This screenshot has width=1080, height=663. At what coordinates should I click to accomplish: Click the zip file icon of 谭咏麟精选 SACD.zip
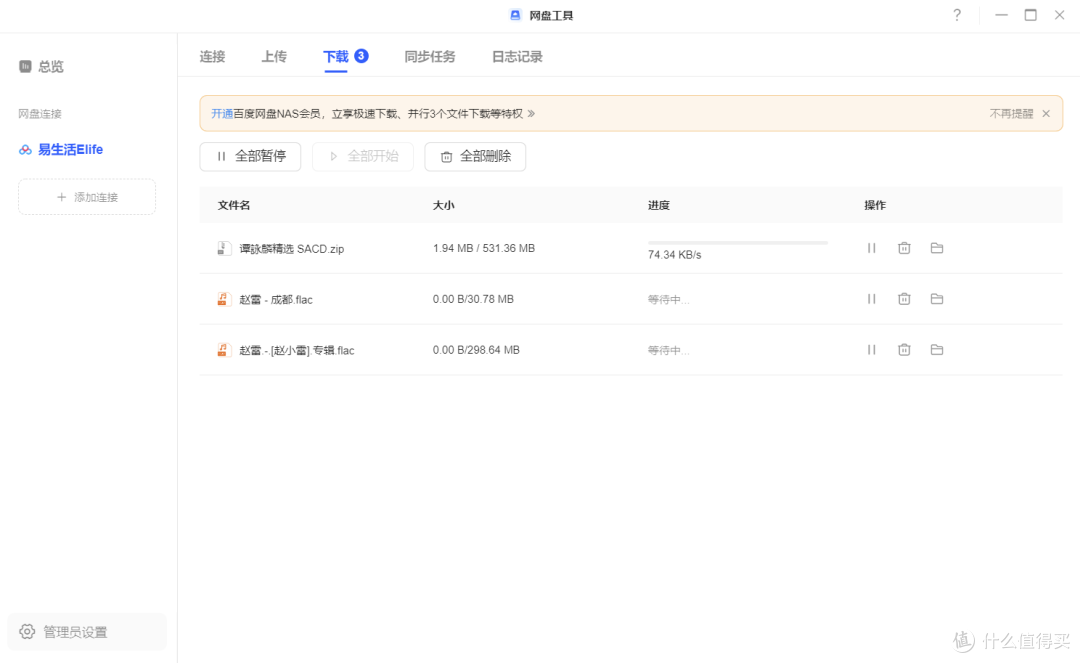(223, 248)
